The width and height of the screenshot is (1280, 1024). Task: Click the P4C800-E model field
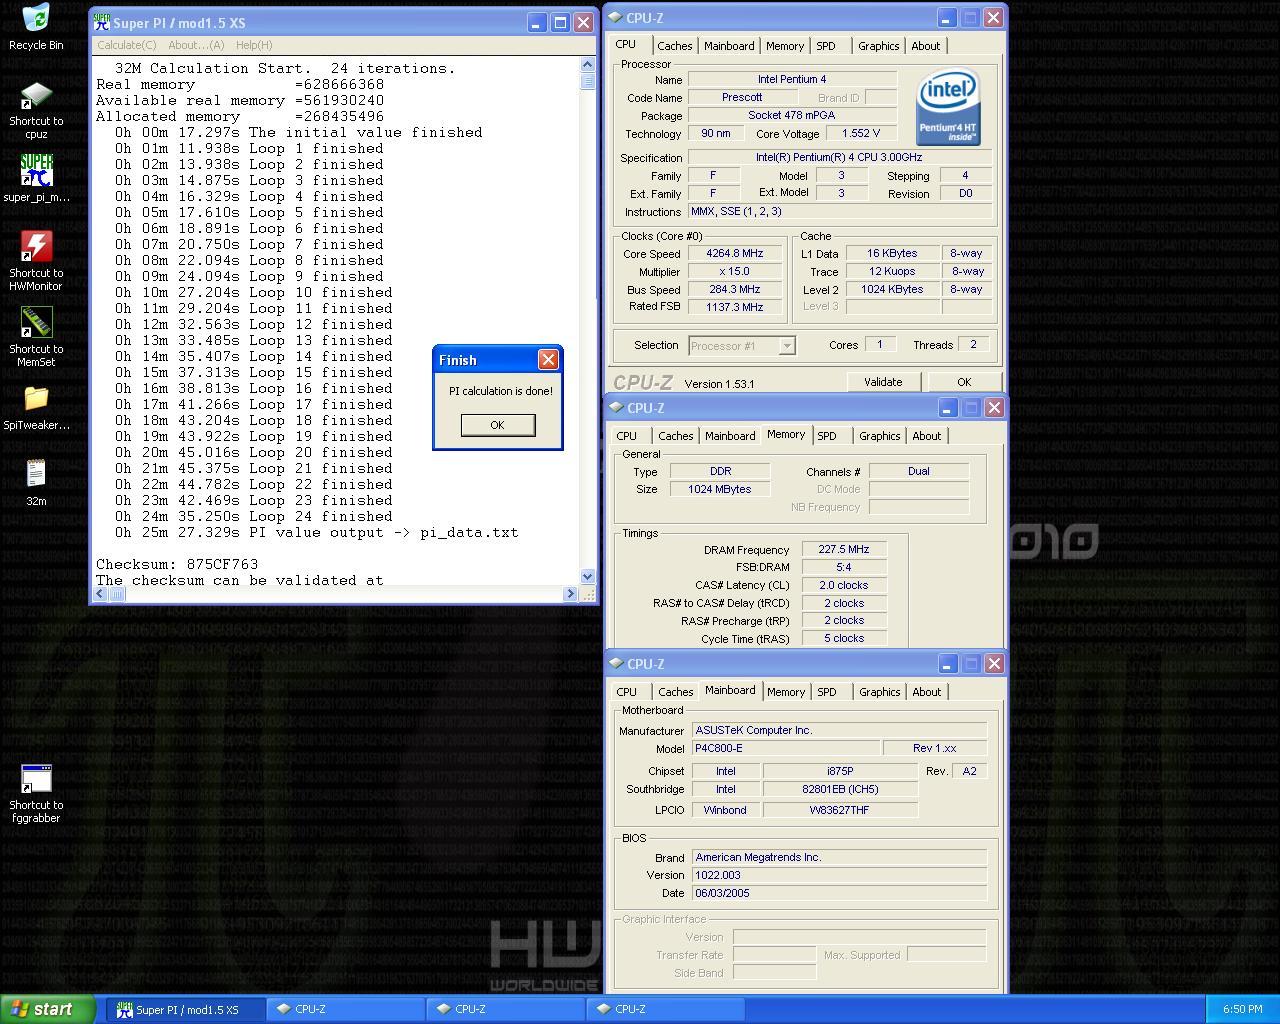787,748
